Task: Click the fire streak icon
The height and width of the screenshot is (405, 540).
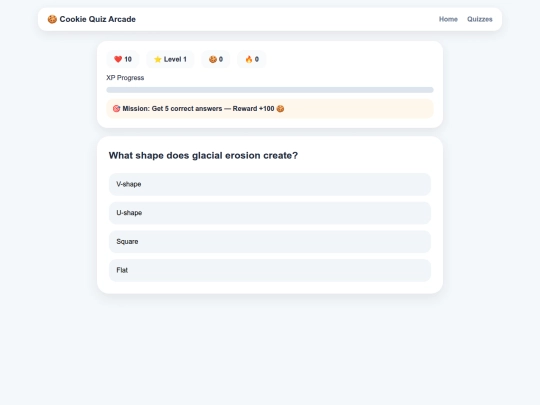Action: pyautogui.click(x=249, y=59)
